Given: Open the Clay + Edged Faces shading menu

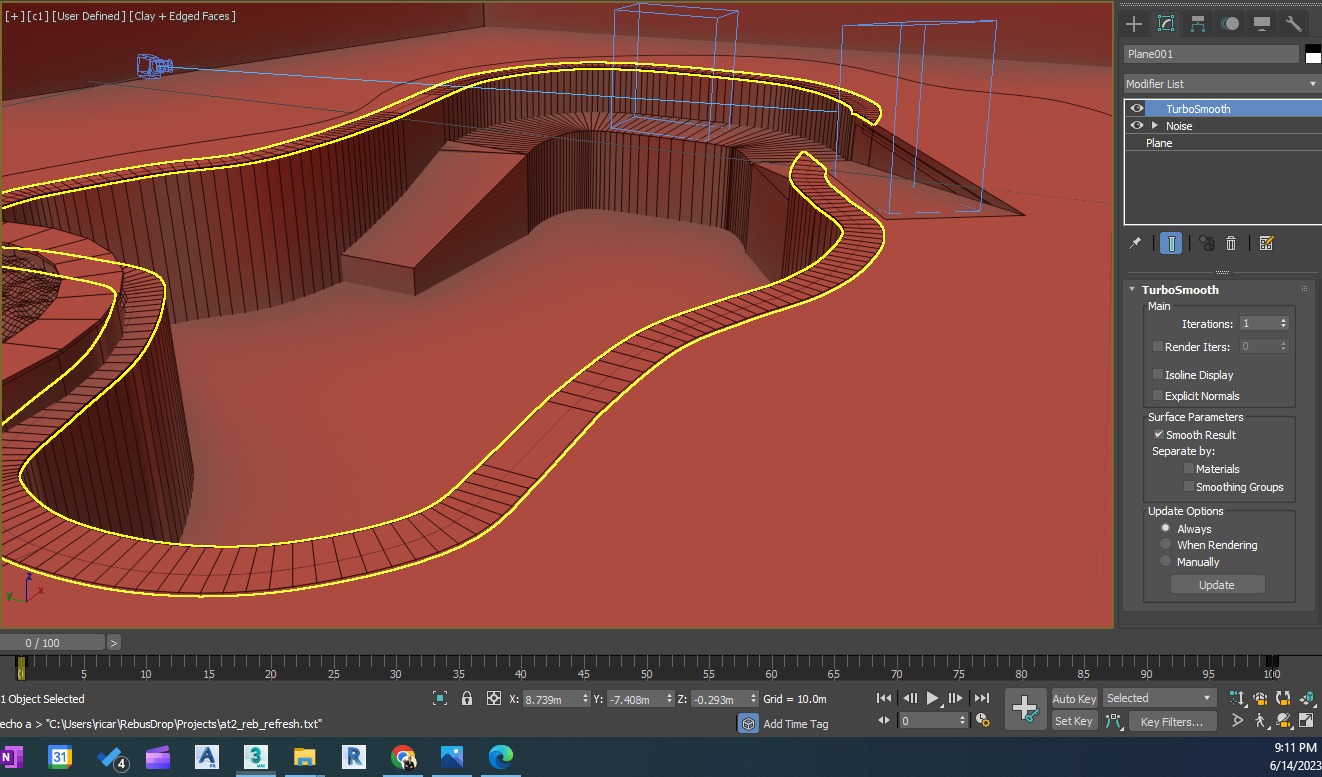Looking at the screenshot, I should pyautogui.click(x=183, y=16).
